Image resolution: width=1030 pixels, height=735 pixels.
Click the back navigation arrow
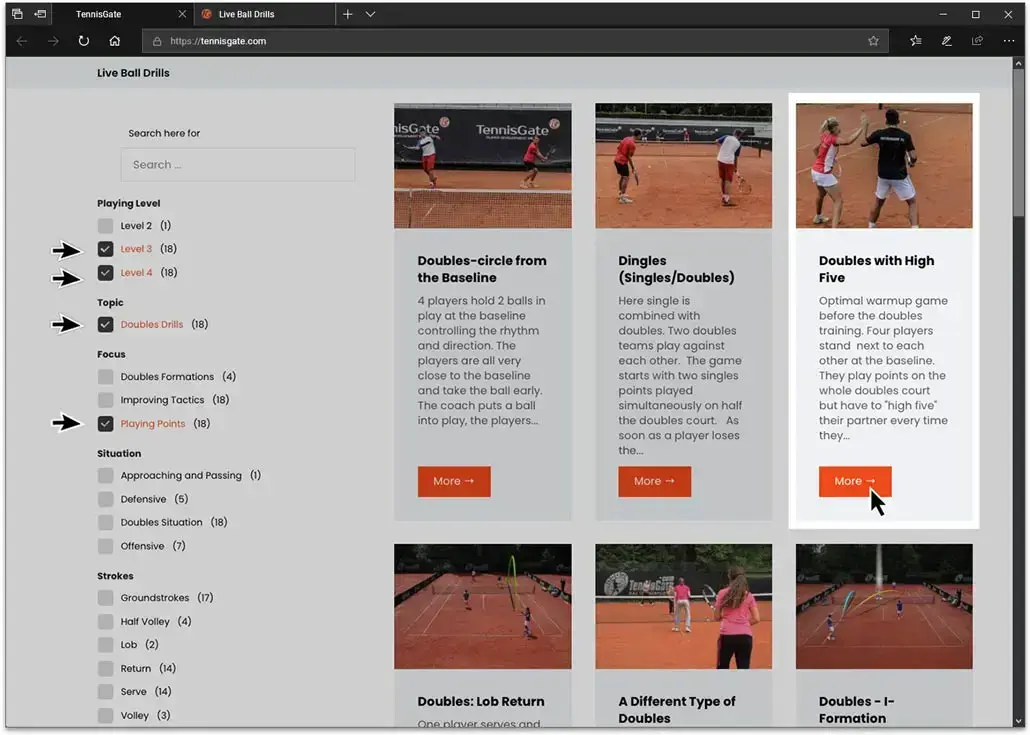[22, 41]
